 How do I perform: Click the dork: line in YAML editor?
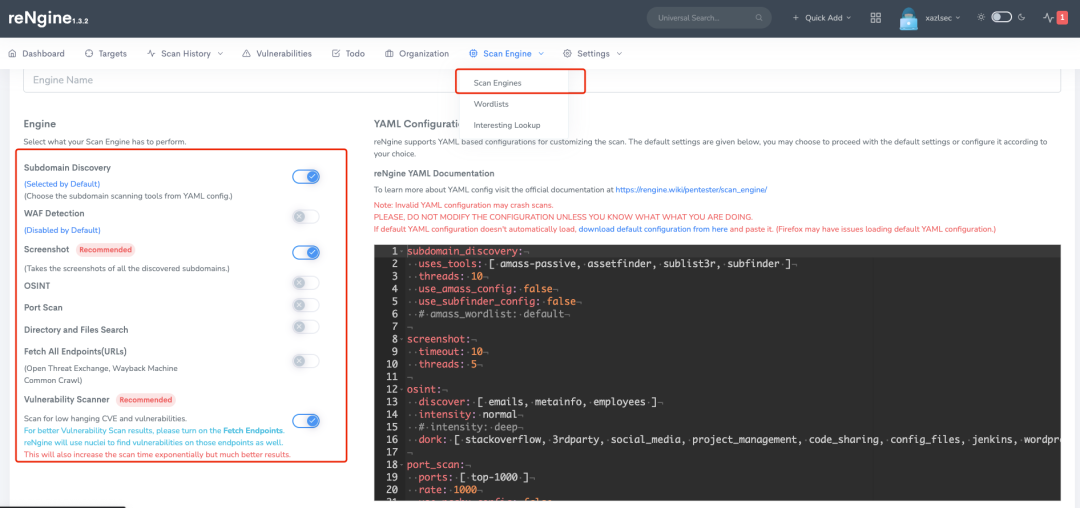[x=737, y=438]
